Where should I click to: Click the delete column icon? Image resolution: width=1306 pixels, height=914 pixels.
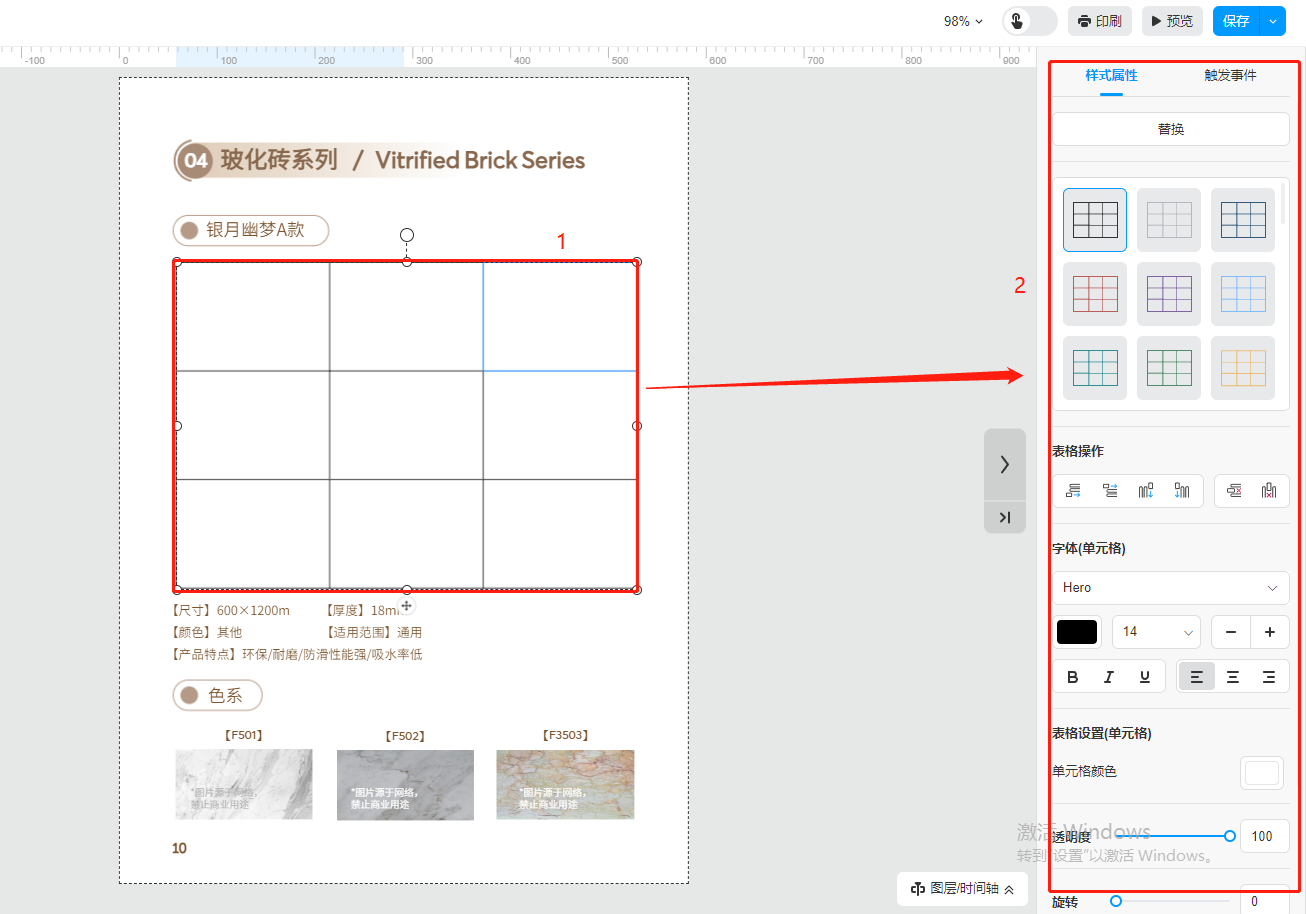tap(1269, 491)
